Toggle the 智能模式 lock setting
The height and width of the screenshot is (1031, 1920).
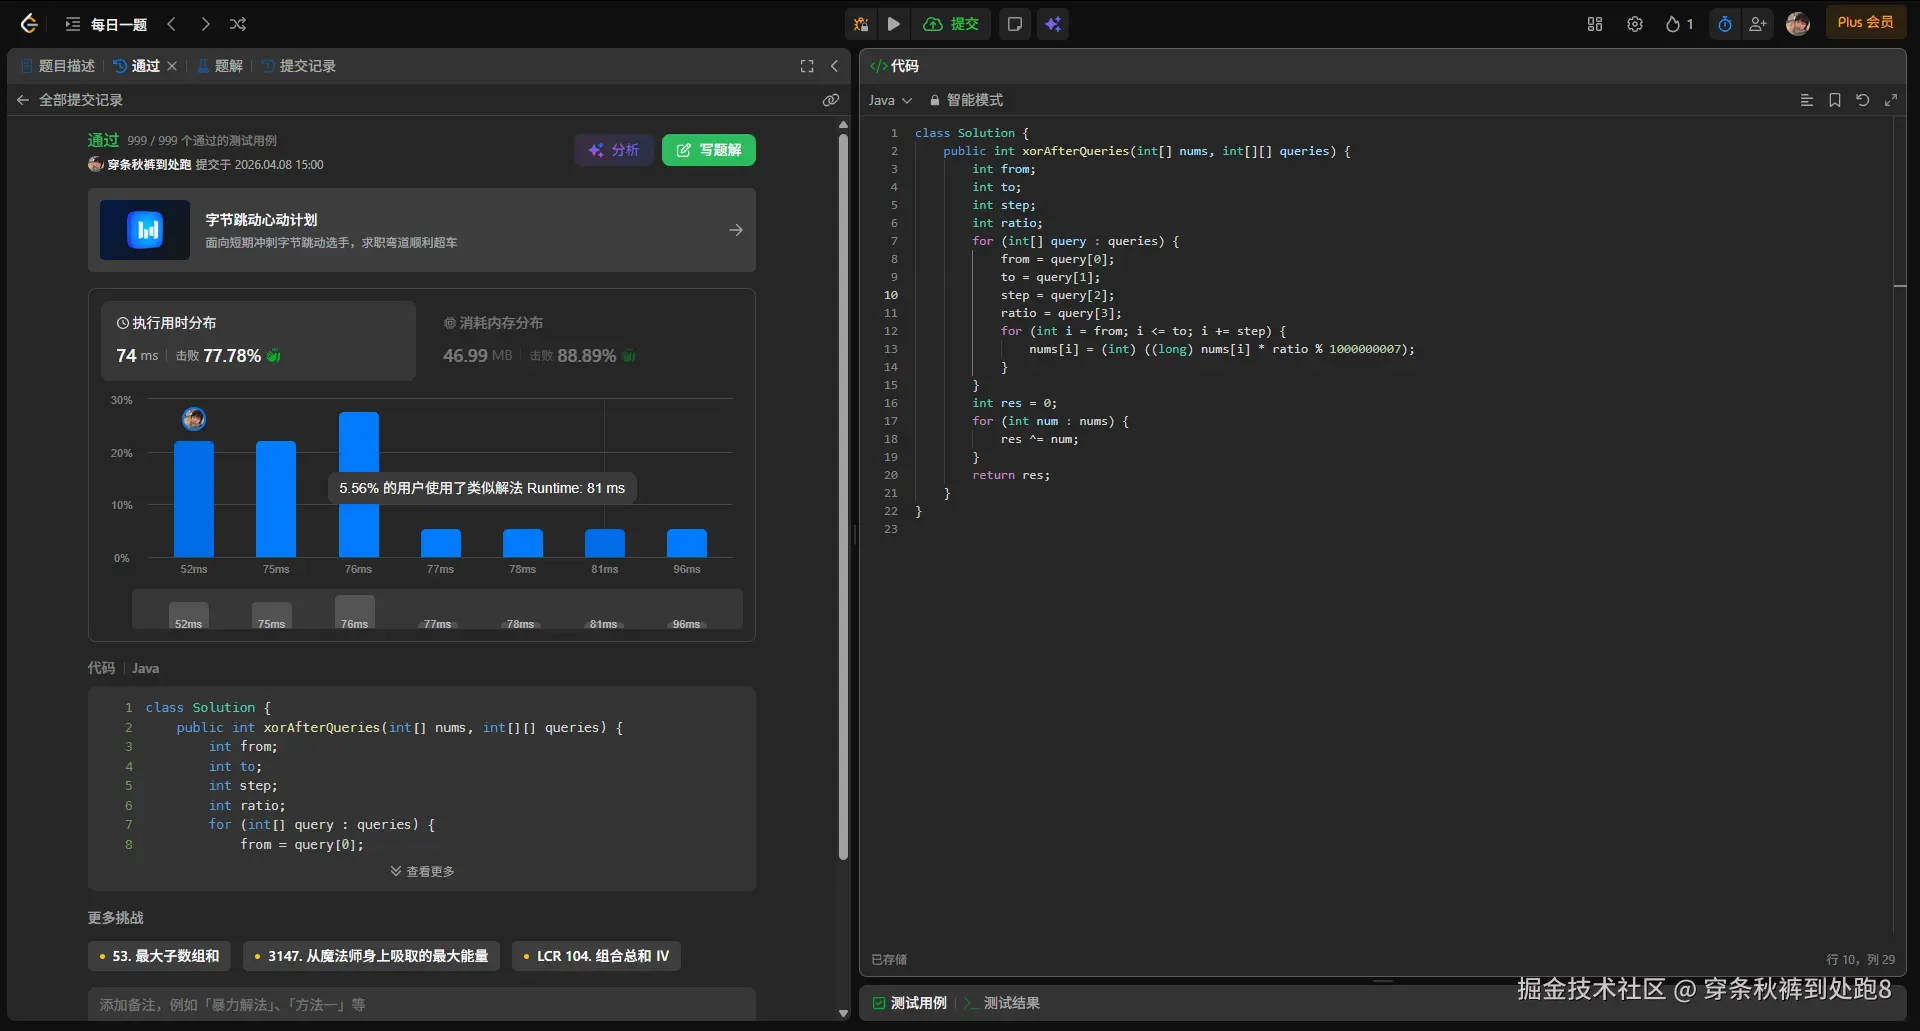pyautogui.click(x=965, y=100)
